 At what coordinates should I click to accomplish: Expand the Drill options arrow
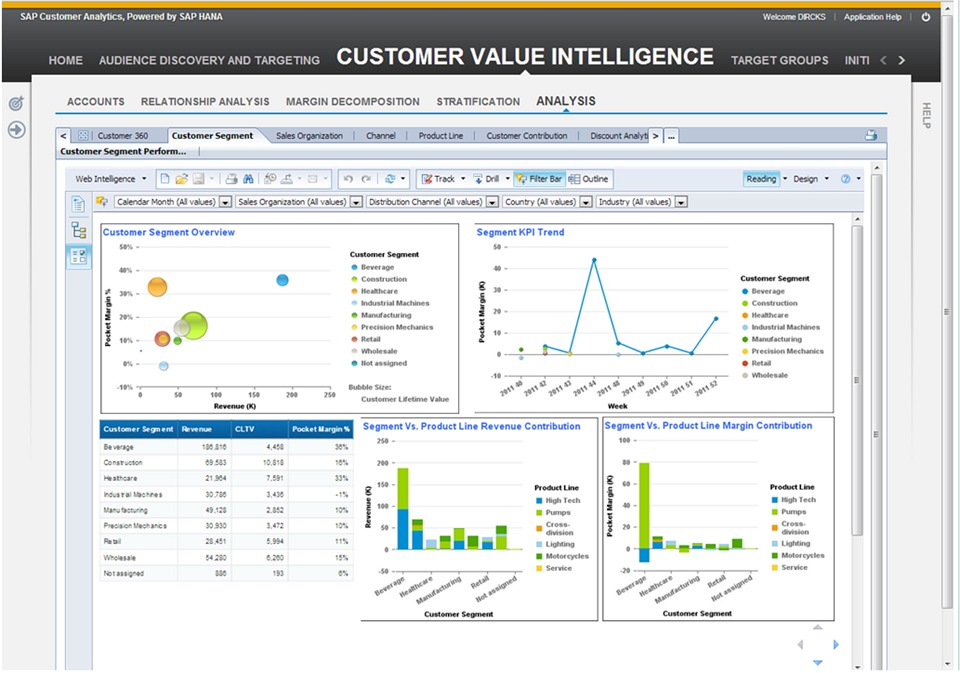tap(508, 179)
